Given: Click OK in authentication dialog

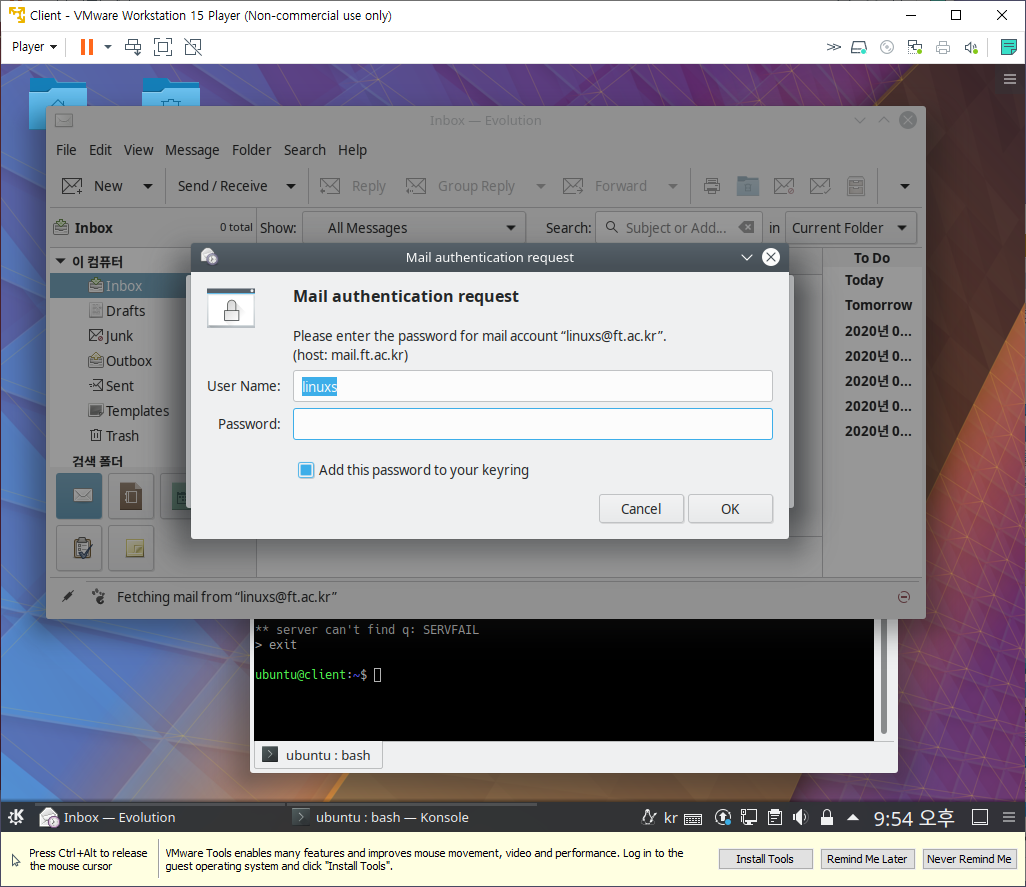Looking at the screenshot, I should click(x=730, y=509).
